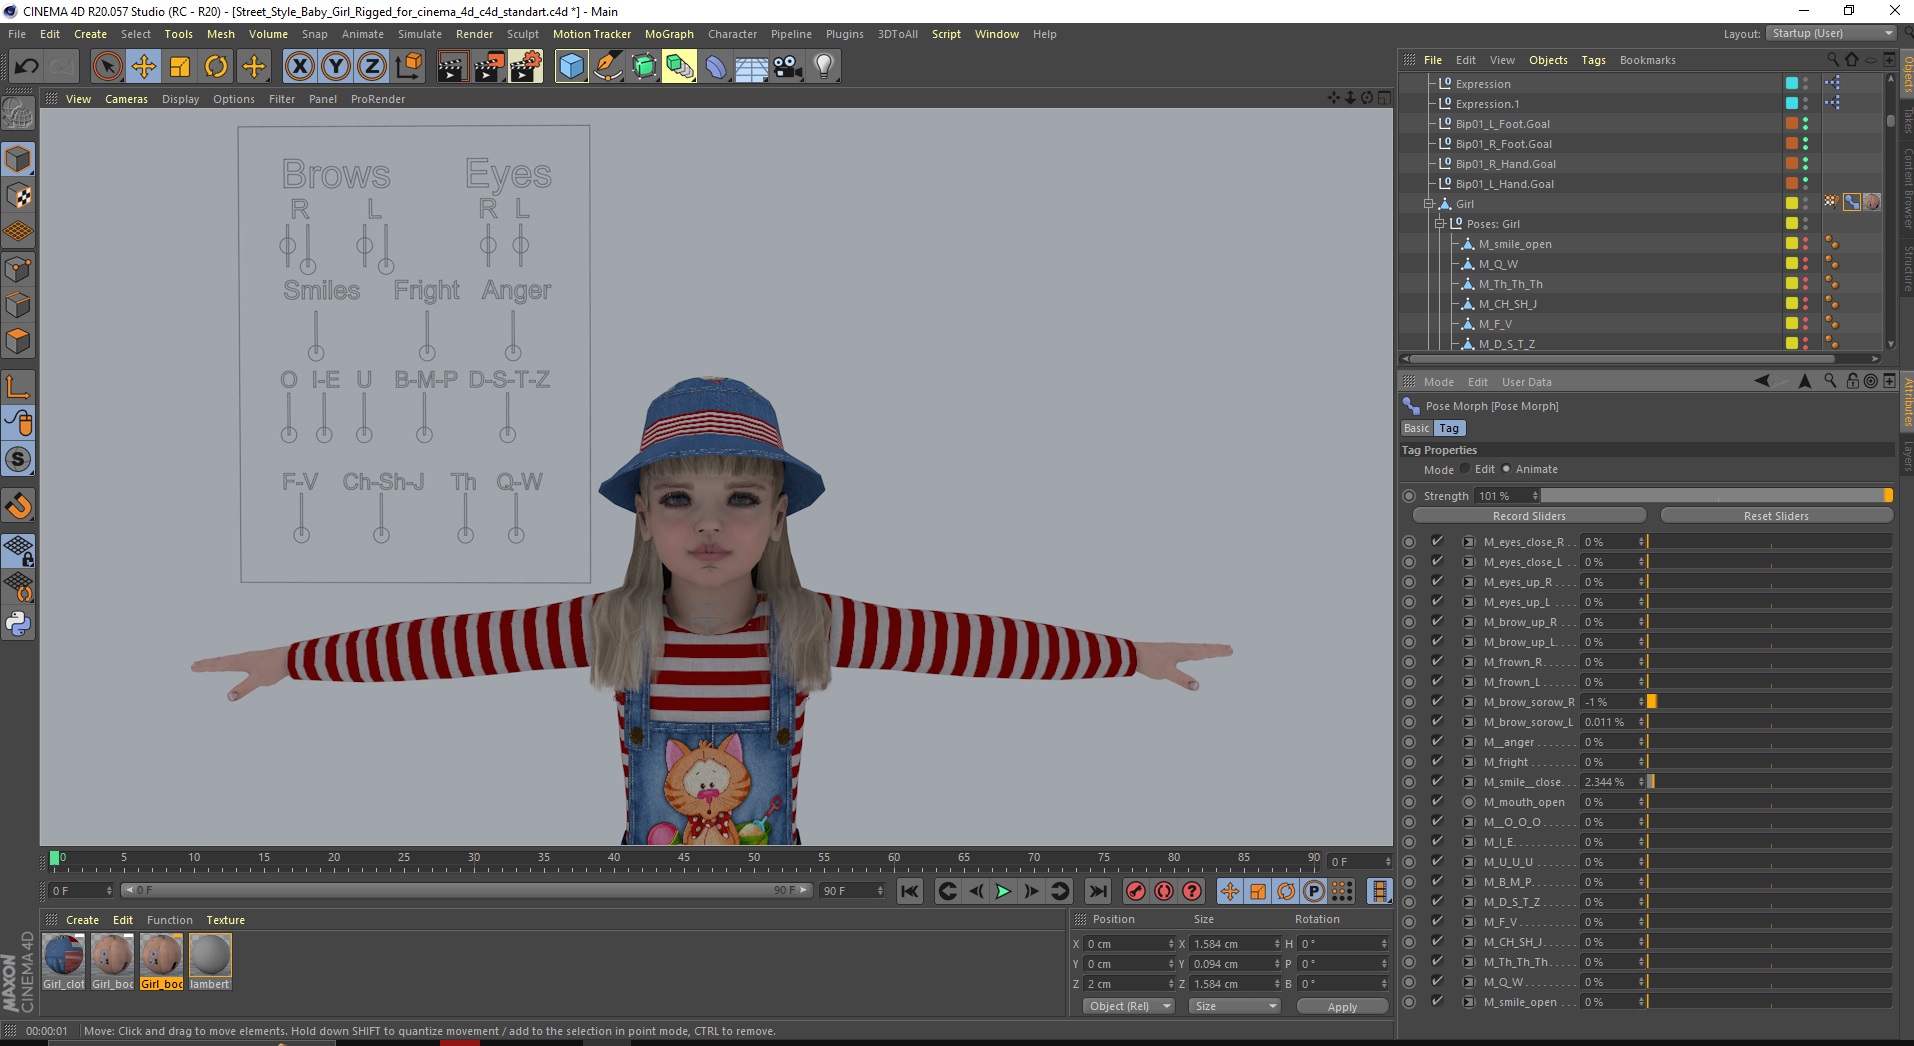Open Edit Render Settings icon

[x=526, y=67]
